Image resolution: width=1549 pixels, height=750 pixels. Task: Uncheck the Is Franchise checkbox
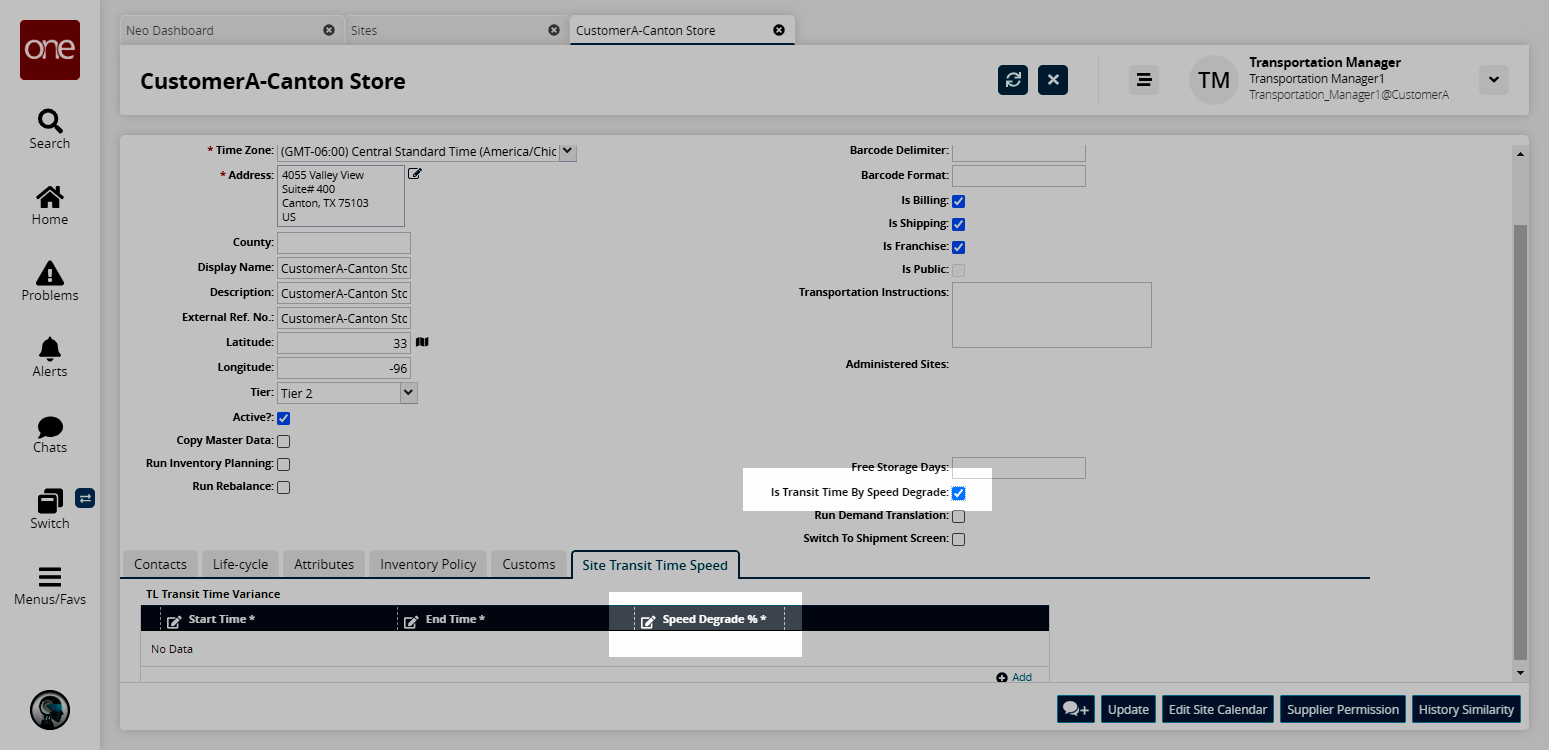(959, 247)
